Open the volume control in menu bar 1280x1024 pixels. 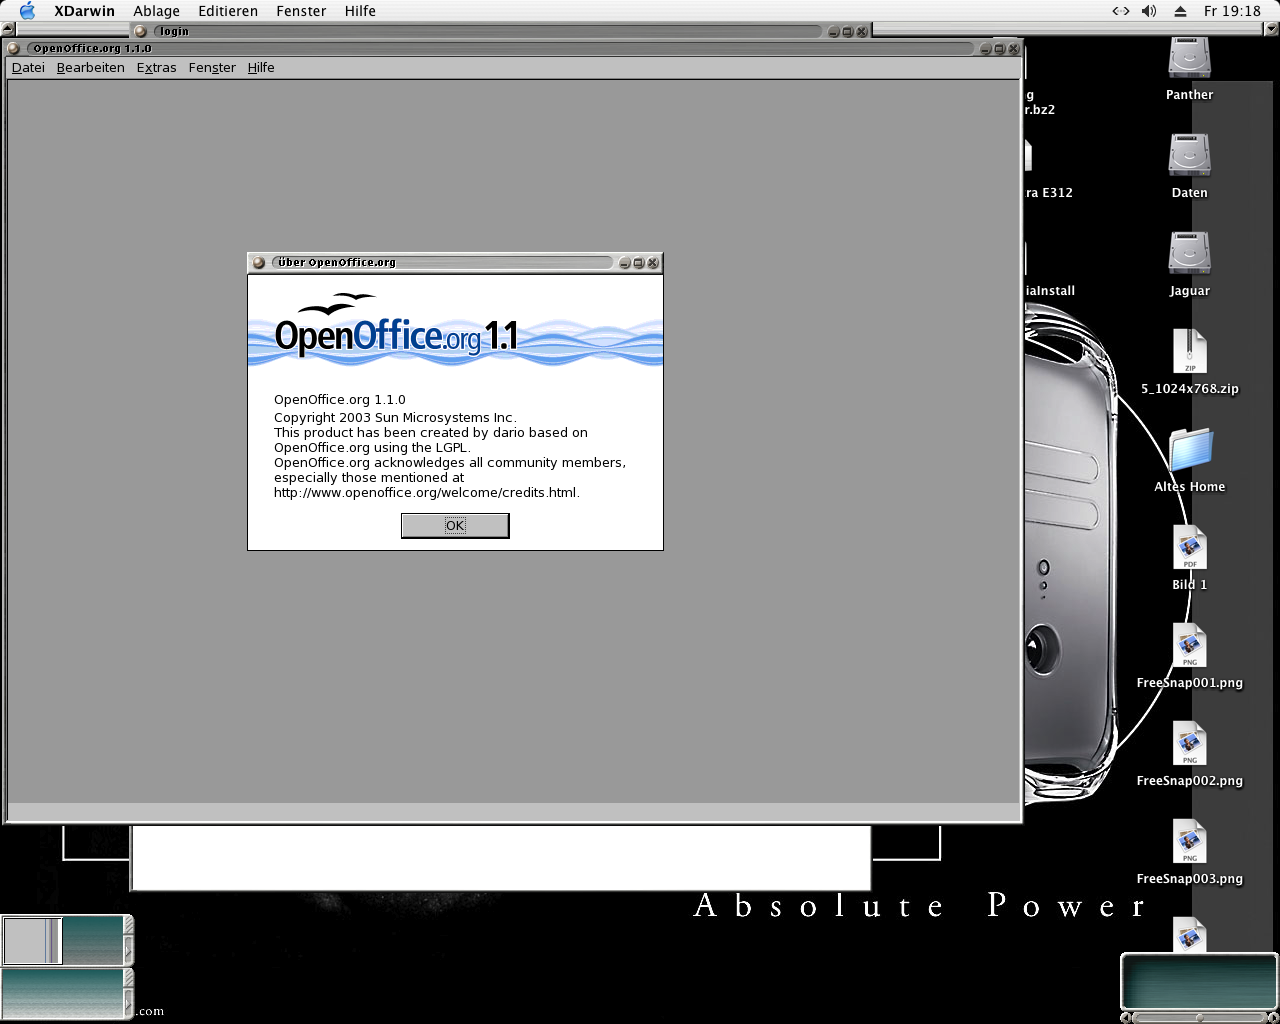[x=1149, y=11]
